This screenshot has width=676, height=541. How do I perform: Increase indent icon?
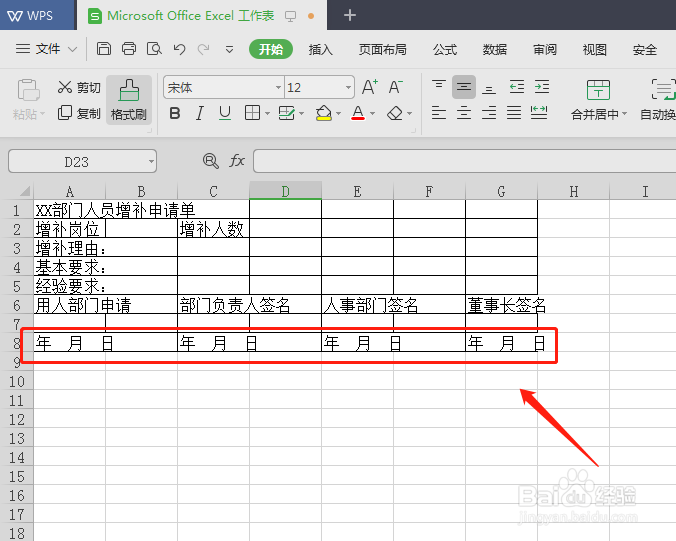(542, 87)
